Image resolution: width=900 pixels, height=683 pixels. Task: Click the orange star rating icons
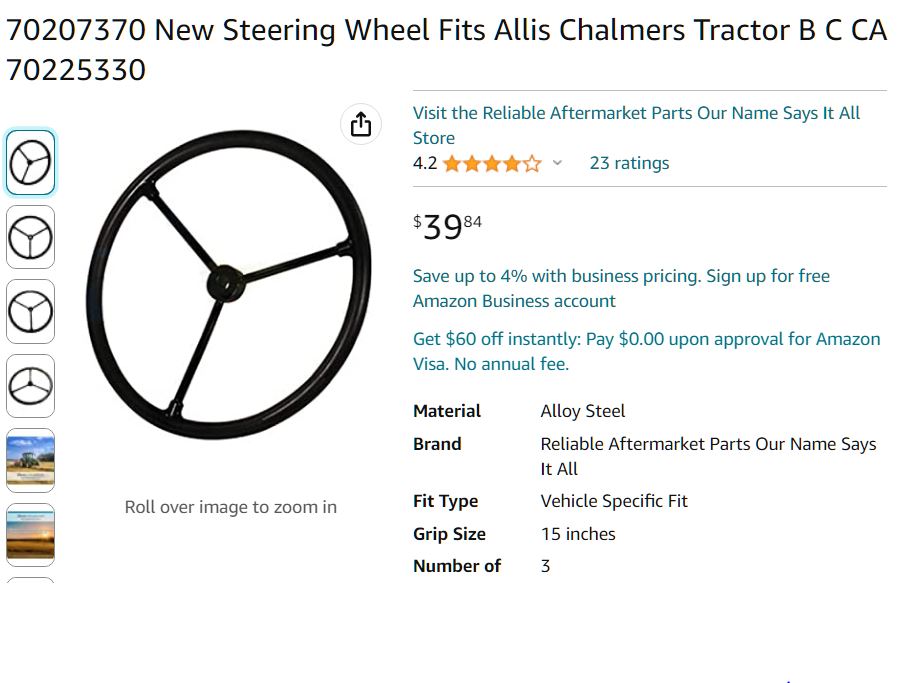pyautogui.click(x=491, y=163)
